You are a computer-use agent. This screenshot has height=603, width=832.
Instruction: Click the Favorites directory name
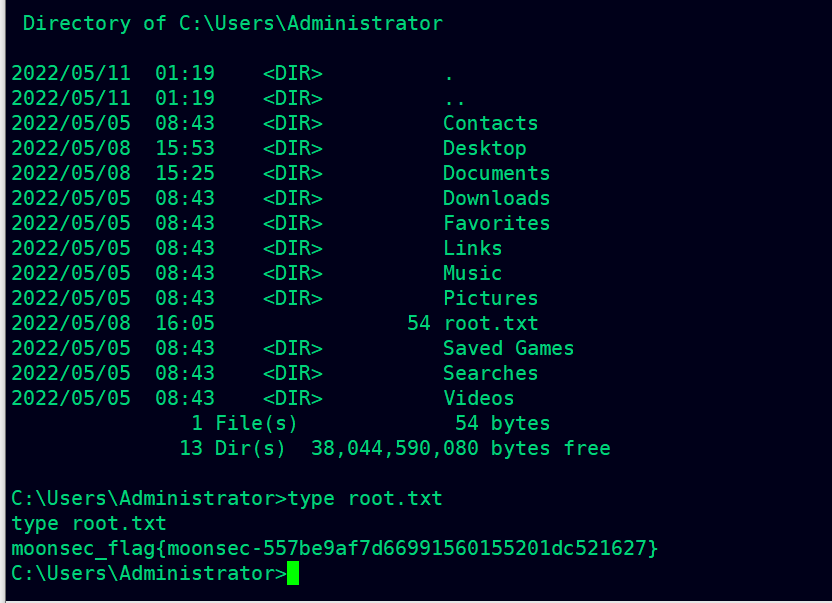click(497, 223)
